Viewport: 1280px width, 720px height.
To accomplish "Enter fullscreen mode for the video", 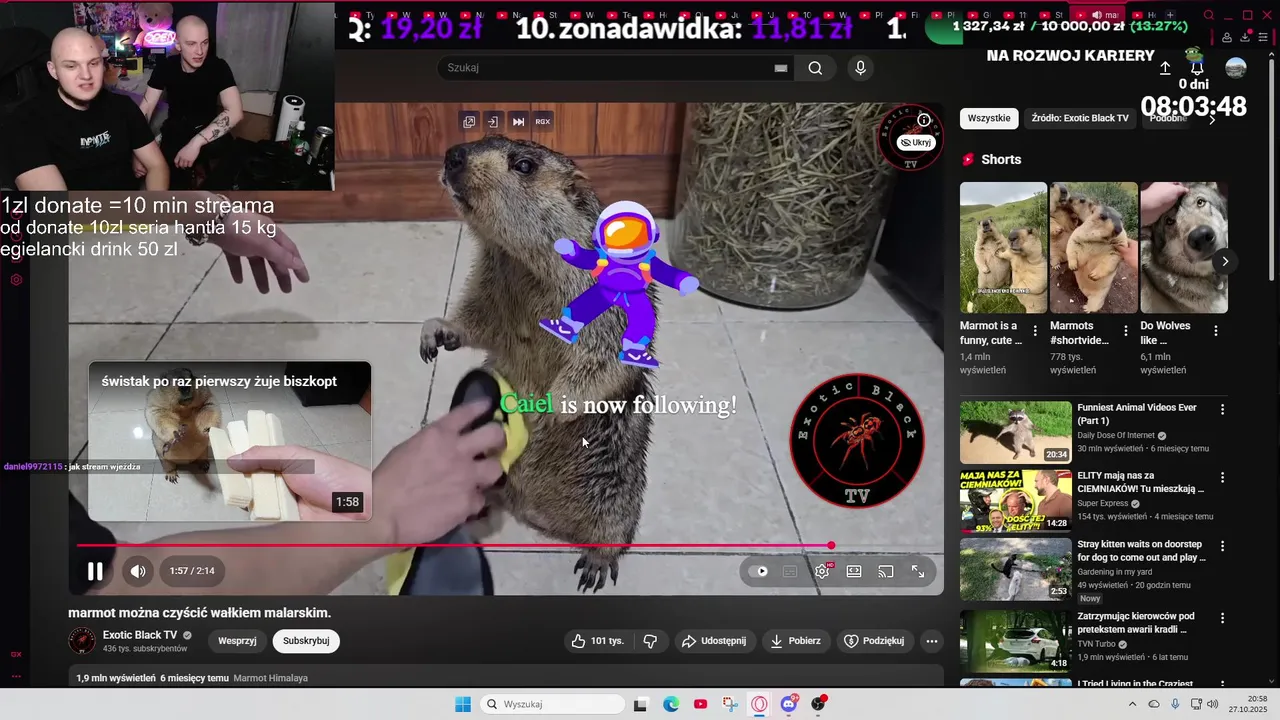I will point(918,572).
